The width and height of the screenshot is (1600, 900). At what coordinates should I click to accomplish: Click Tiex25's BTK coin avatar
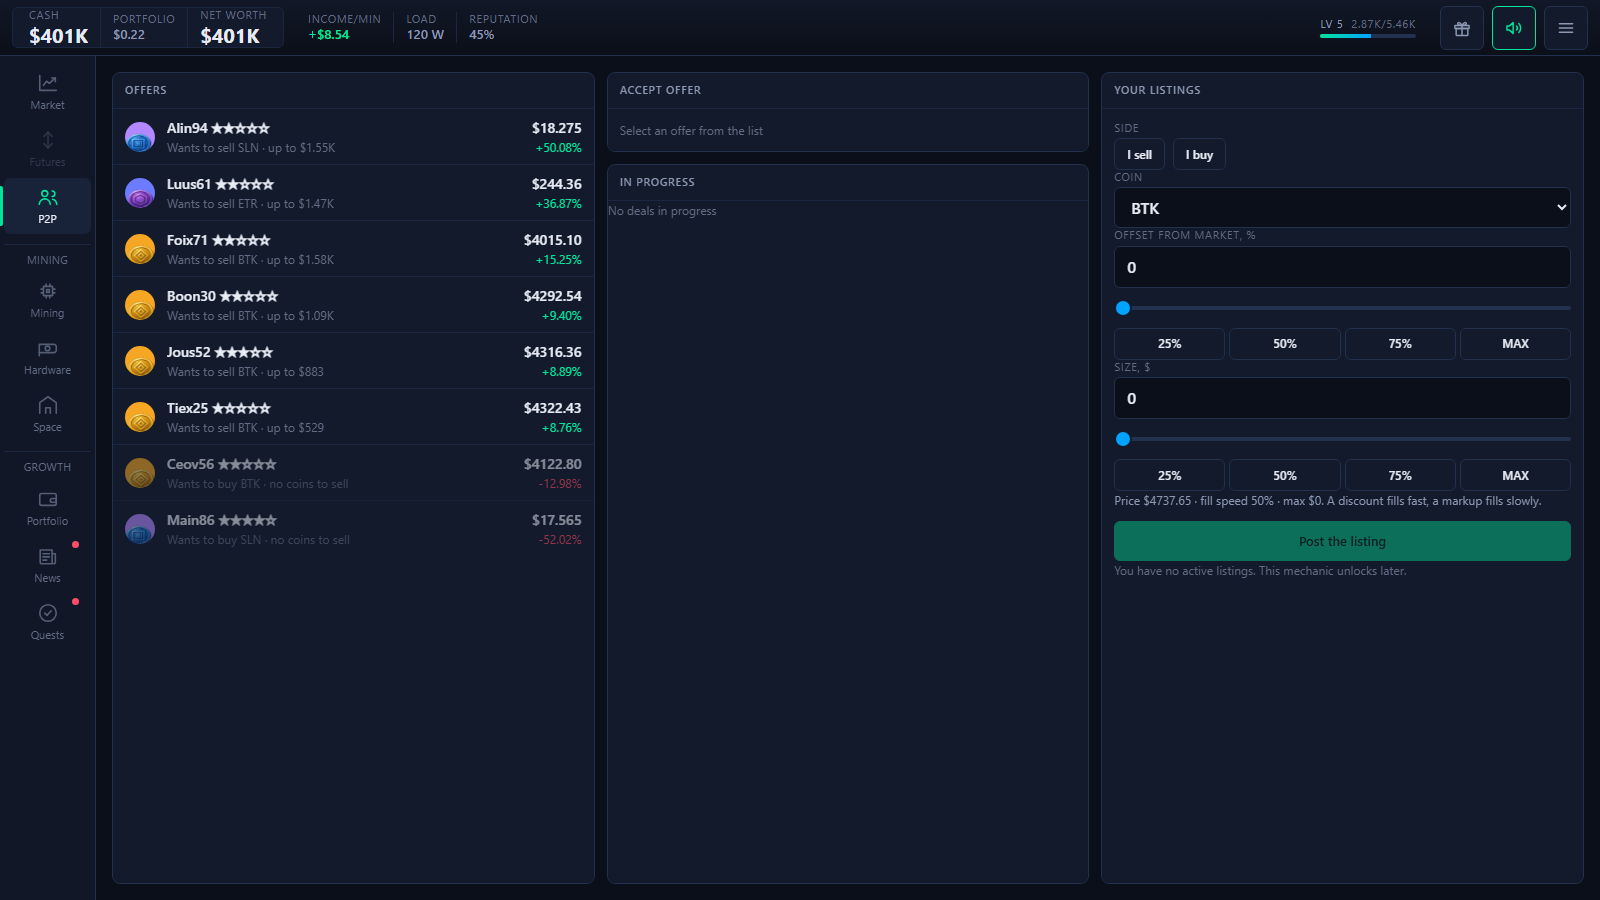(140, 417)
